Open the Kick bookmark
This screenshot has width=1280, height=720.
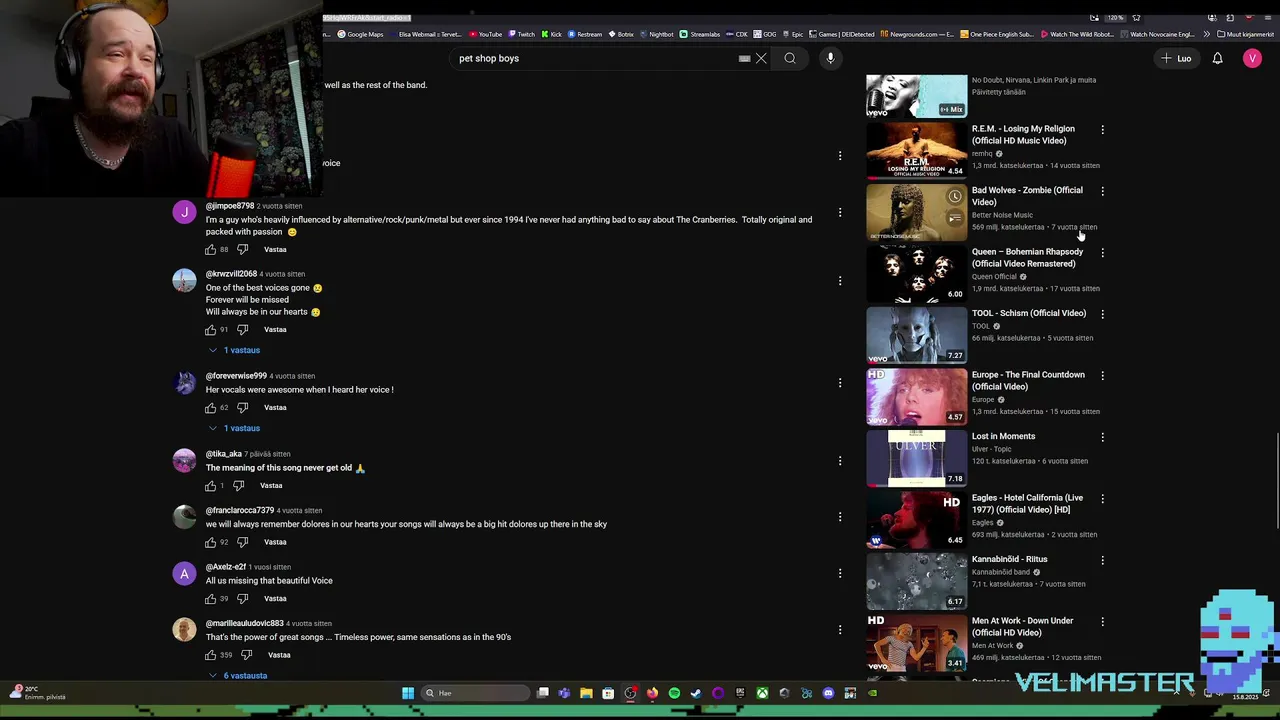pyautogui.click(x=552, y=34)
